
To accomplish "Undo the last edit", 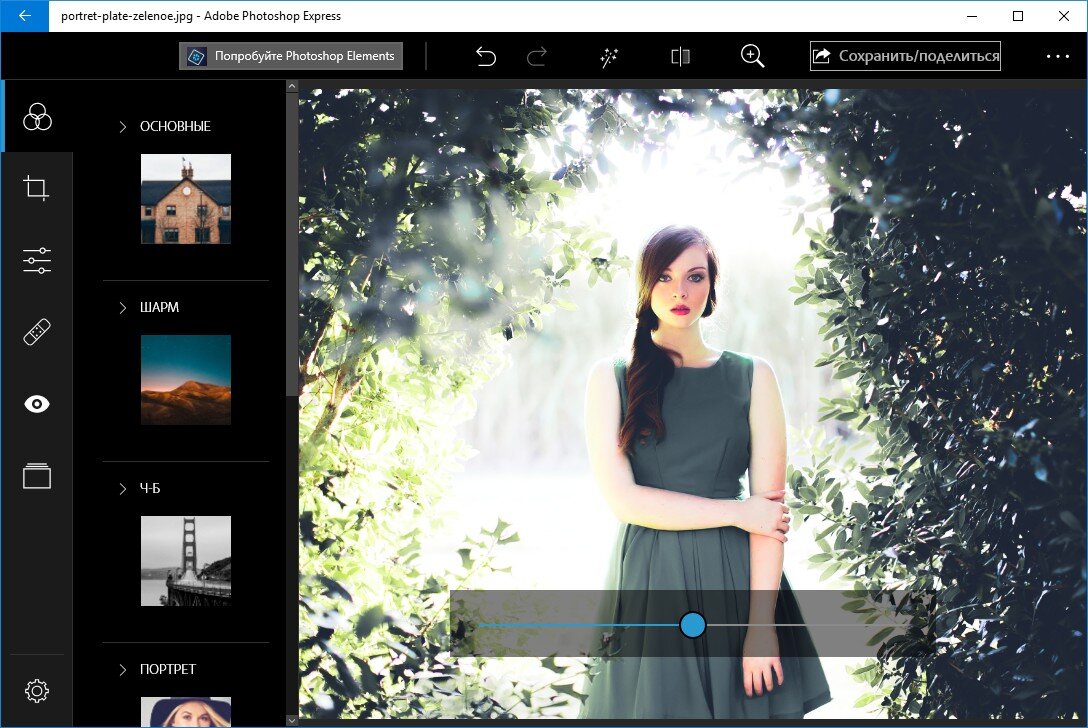I will (x=486, y=56).
